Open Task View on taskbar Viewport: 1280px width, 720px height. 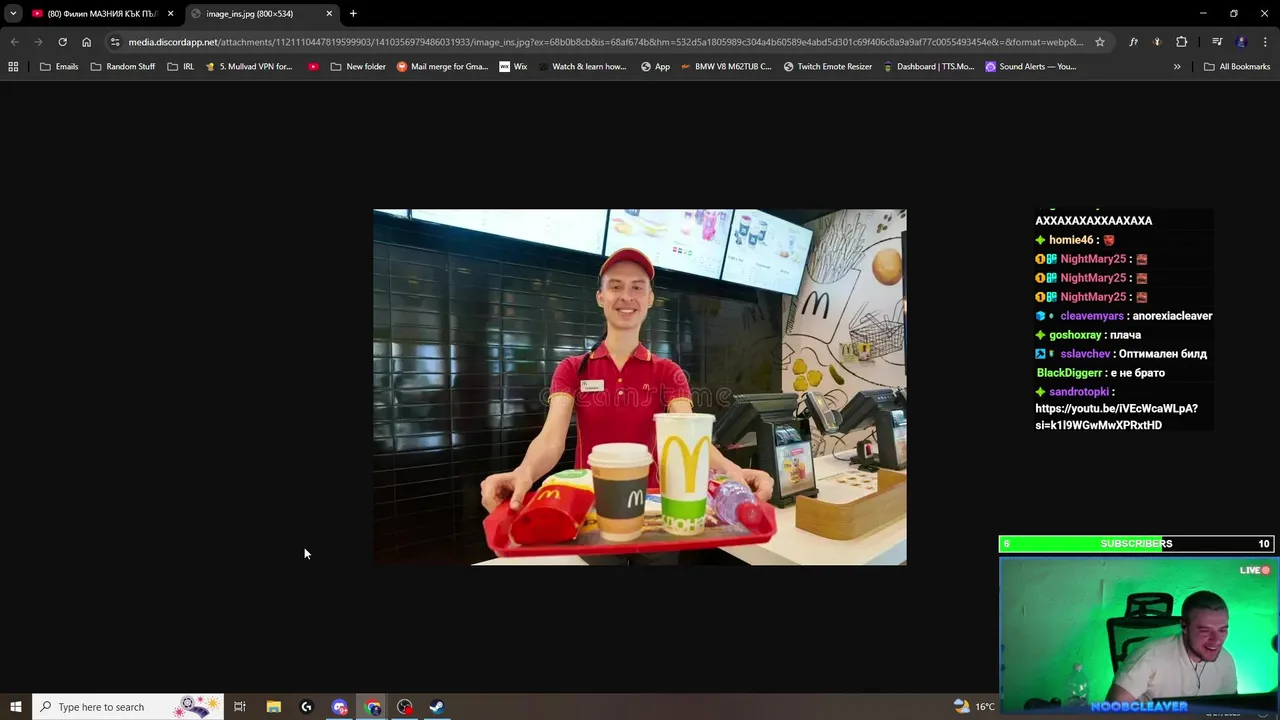click(240, 707)
